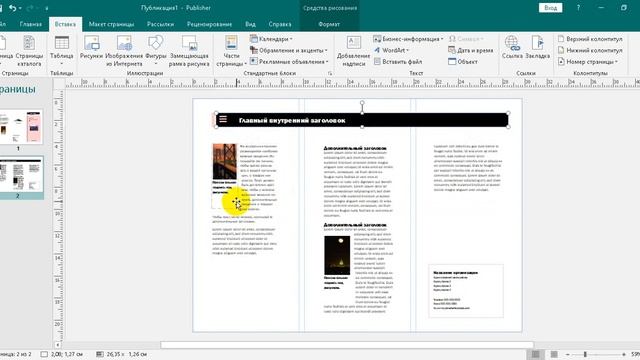Click the Название организации text block
Viewport: 640px width, 360px height.
[x=466, y=291]
